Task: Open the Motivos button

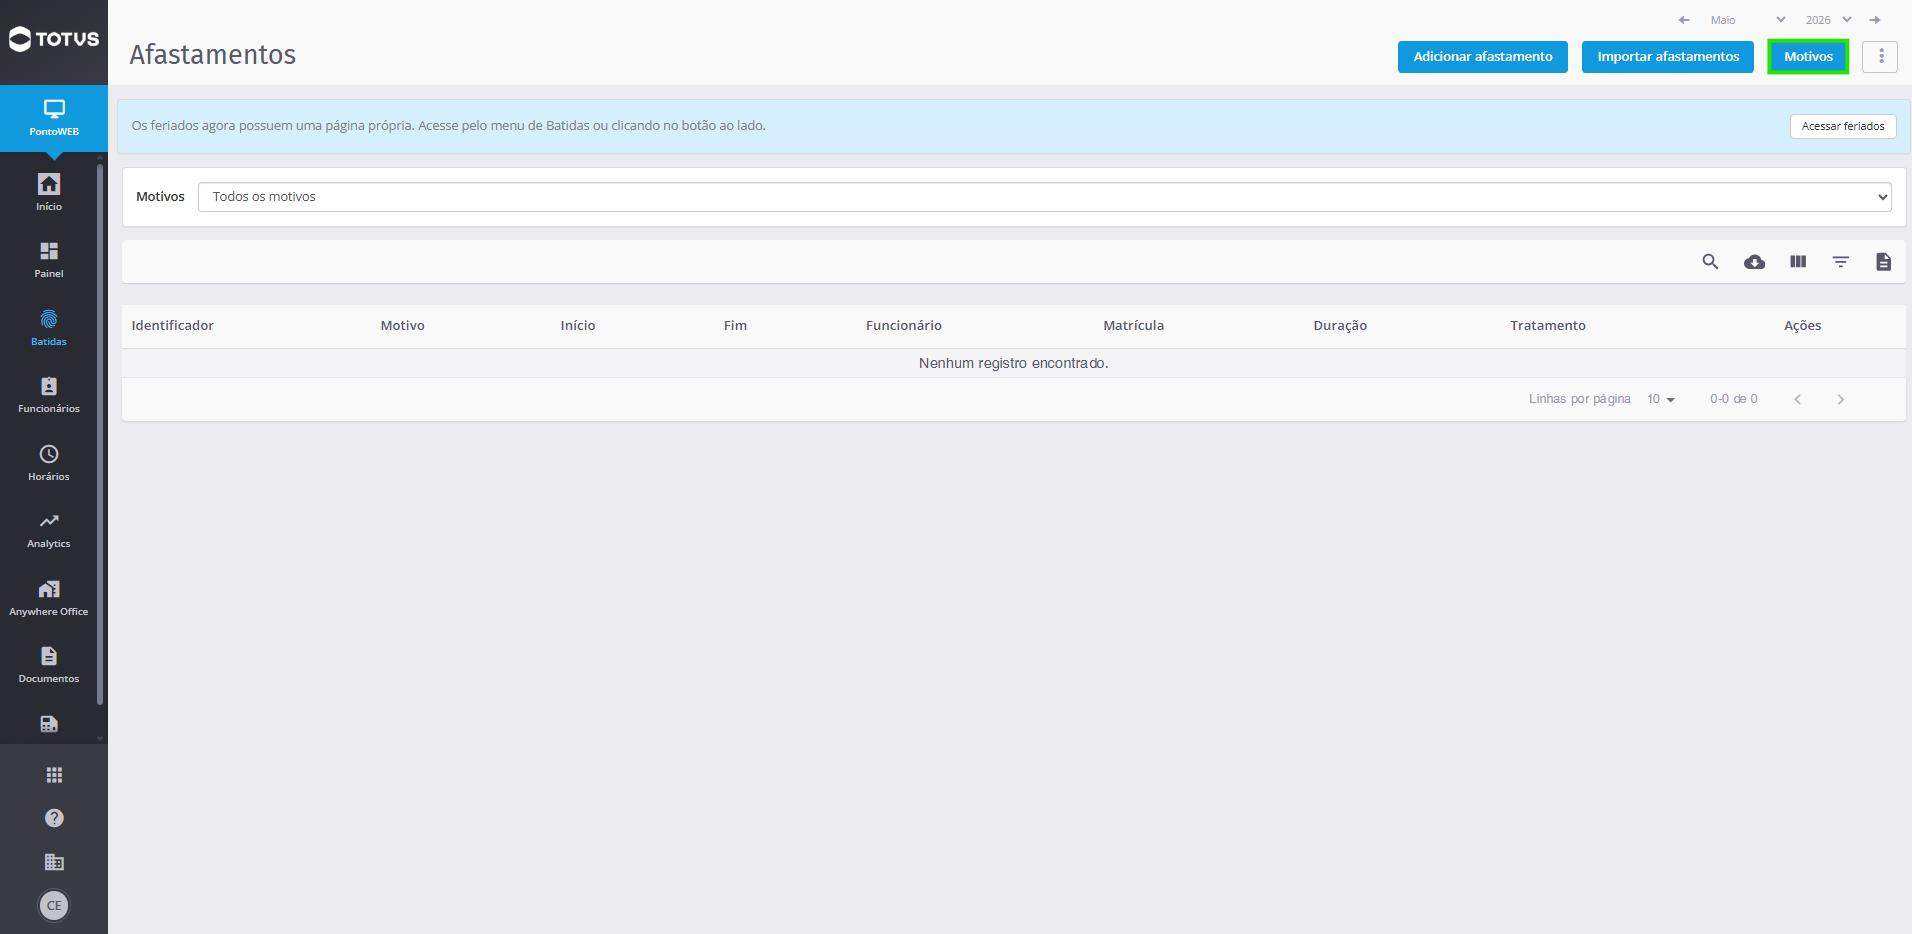Action: pos(1808,57)
